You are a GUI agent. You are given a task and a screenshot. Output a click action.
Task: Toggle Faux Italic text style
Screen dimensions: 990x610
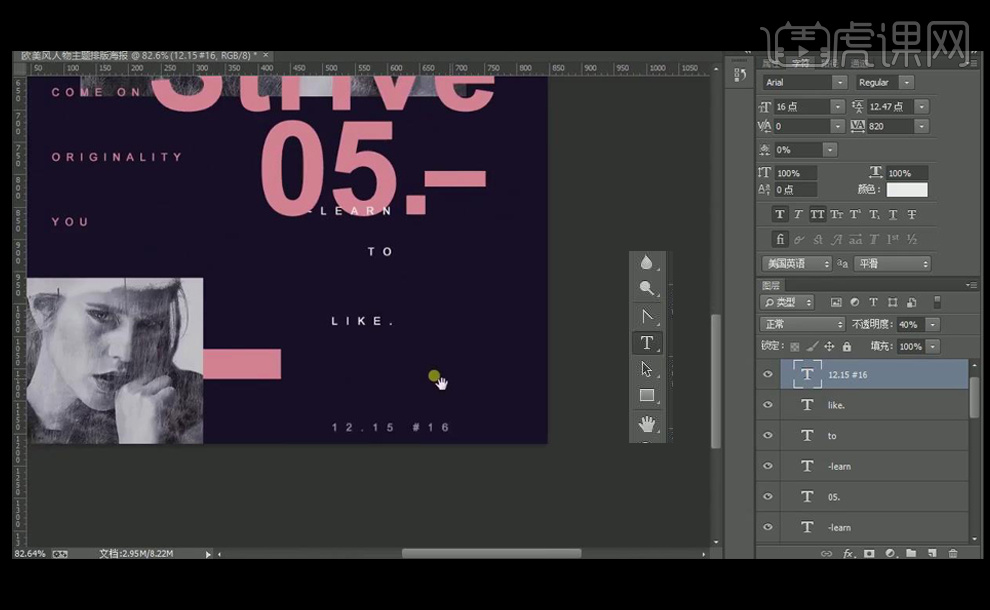pyautogui.click(x=799, y=215)
